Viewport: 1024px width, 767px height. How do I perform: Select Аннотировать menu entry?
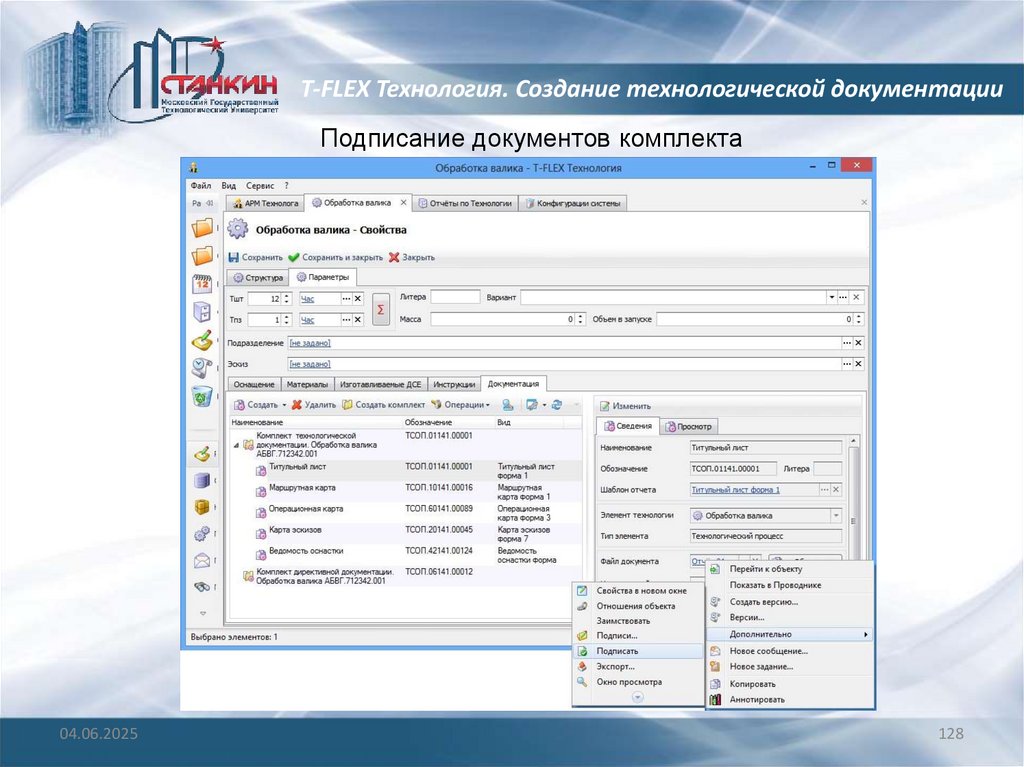click(790, 700)
